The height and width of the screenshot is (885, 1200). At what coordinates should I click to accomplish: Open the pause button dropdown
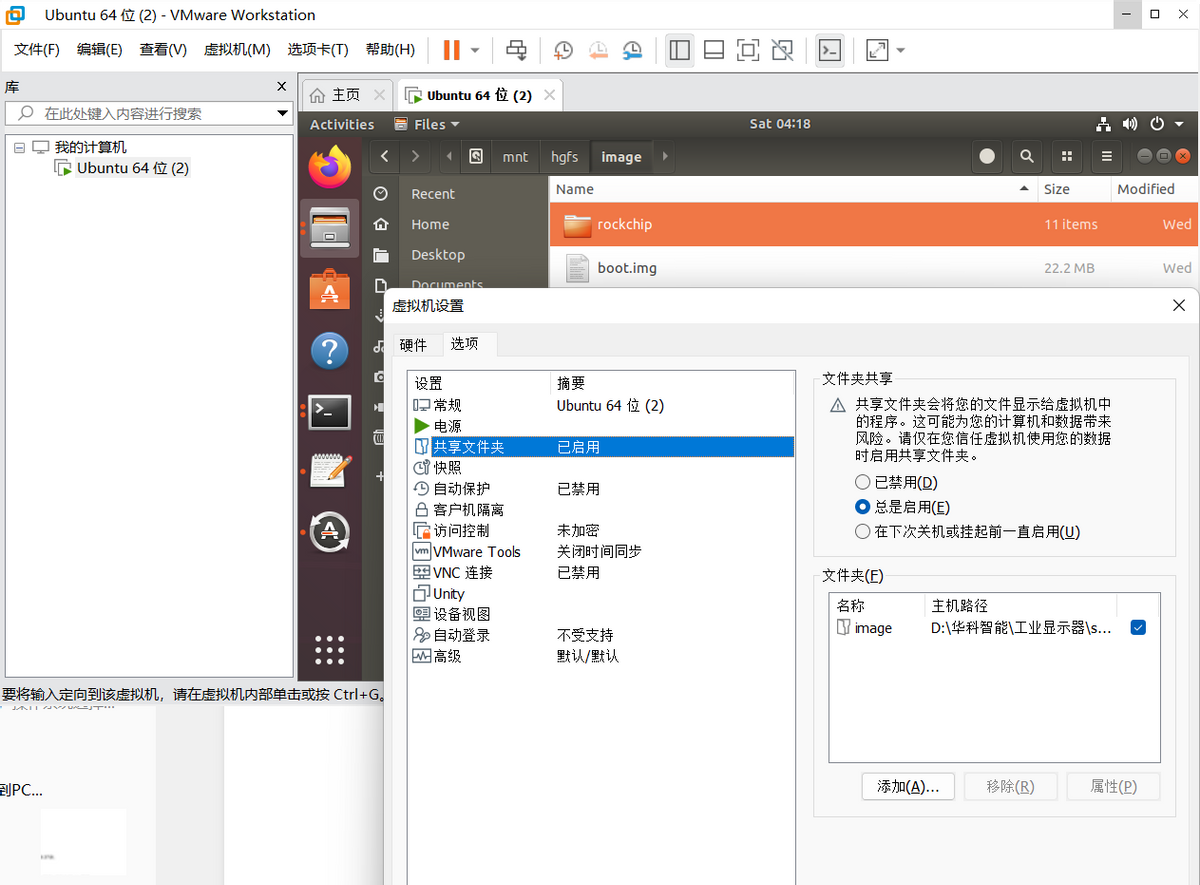pyautogui.click(x=476, y=50)
